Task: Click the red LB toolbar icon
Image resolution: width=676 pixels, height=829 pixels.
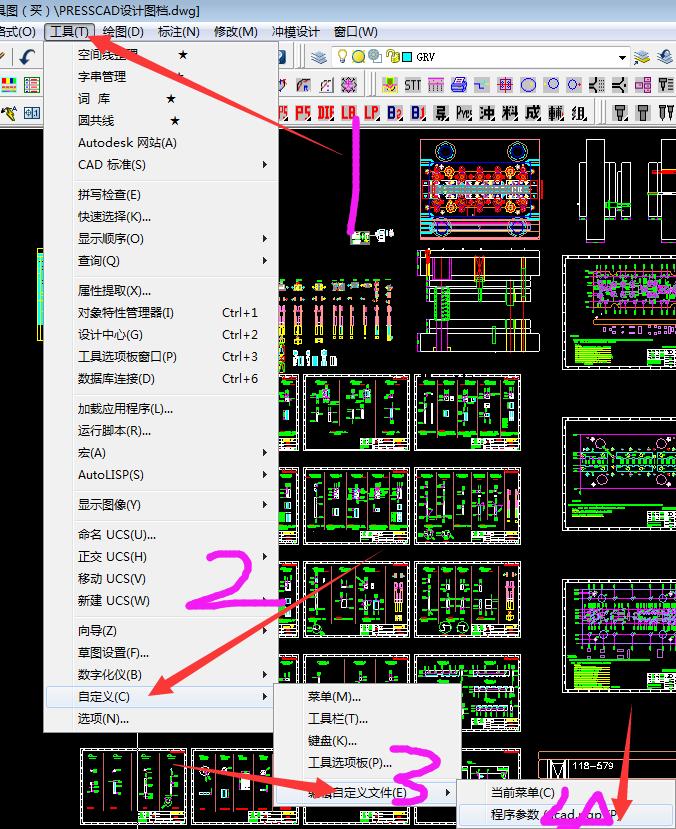Action: click(348, 113)
